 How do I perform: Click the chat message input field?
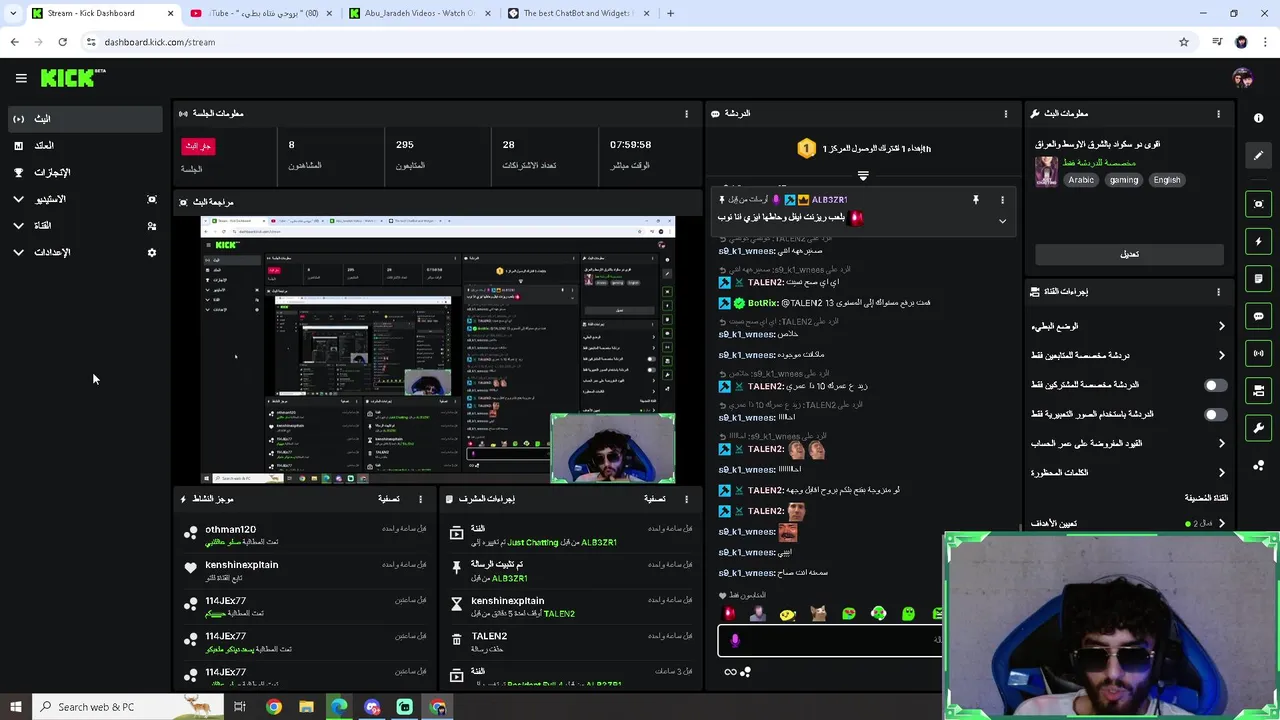point(830,640)
